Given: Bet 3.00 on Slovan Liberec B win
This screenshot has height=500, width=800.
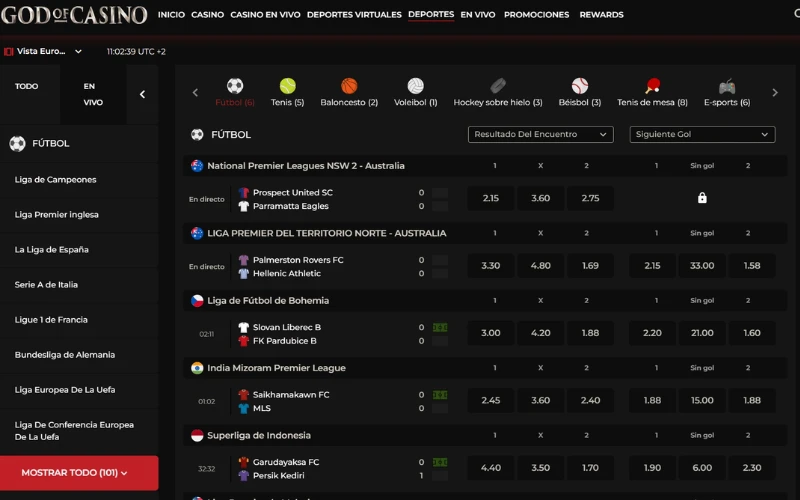Looking at the screenshot, I should (x=490, y=333).
